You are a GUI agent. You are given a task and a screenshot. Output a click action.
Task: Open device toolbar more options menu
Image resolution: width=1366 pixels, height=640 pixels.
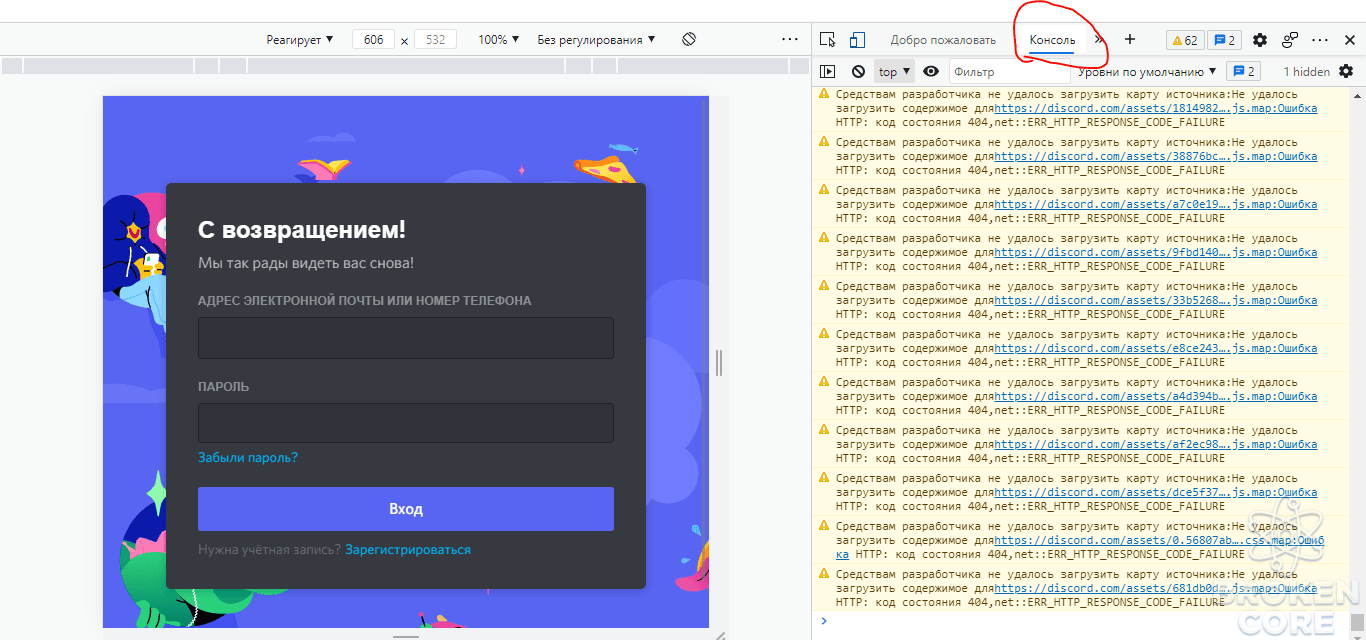[x=790, y=40]
